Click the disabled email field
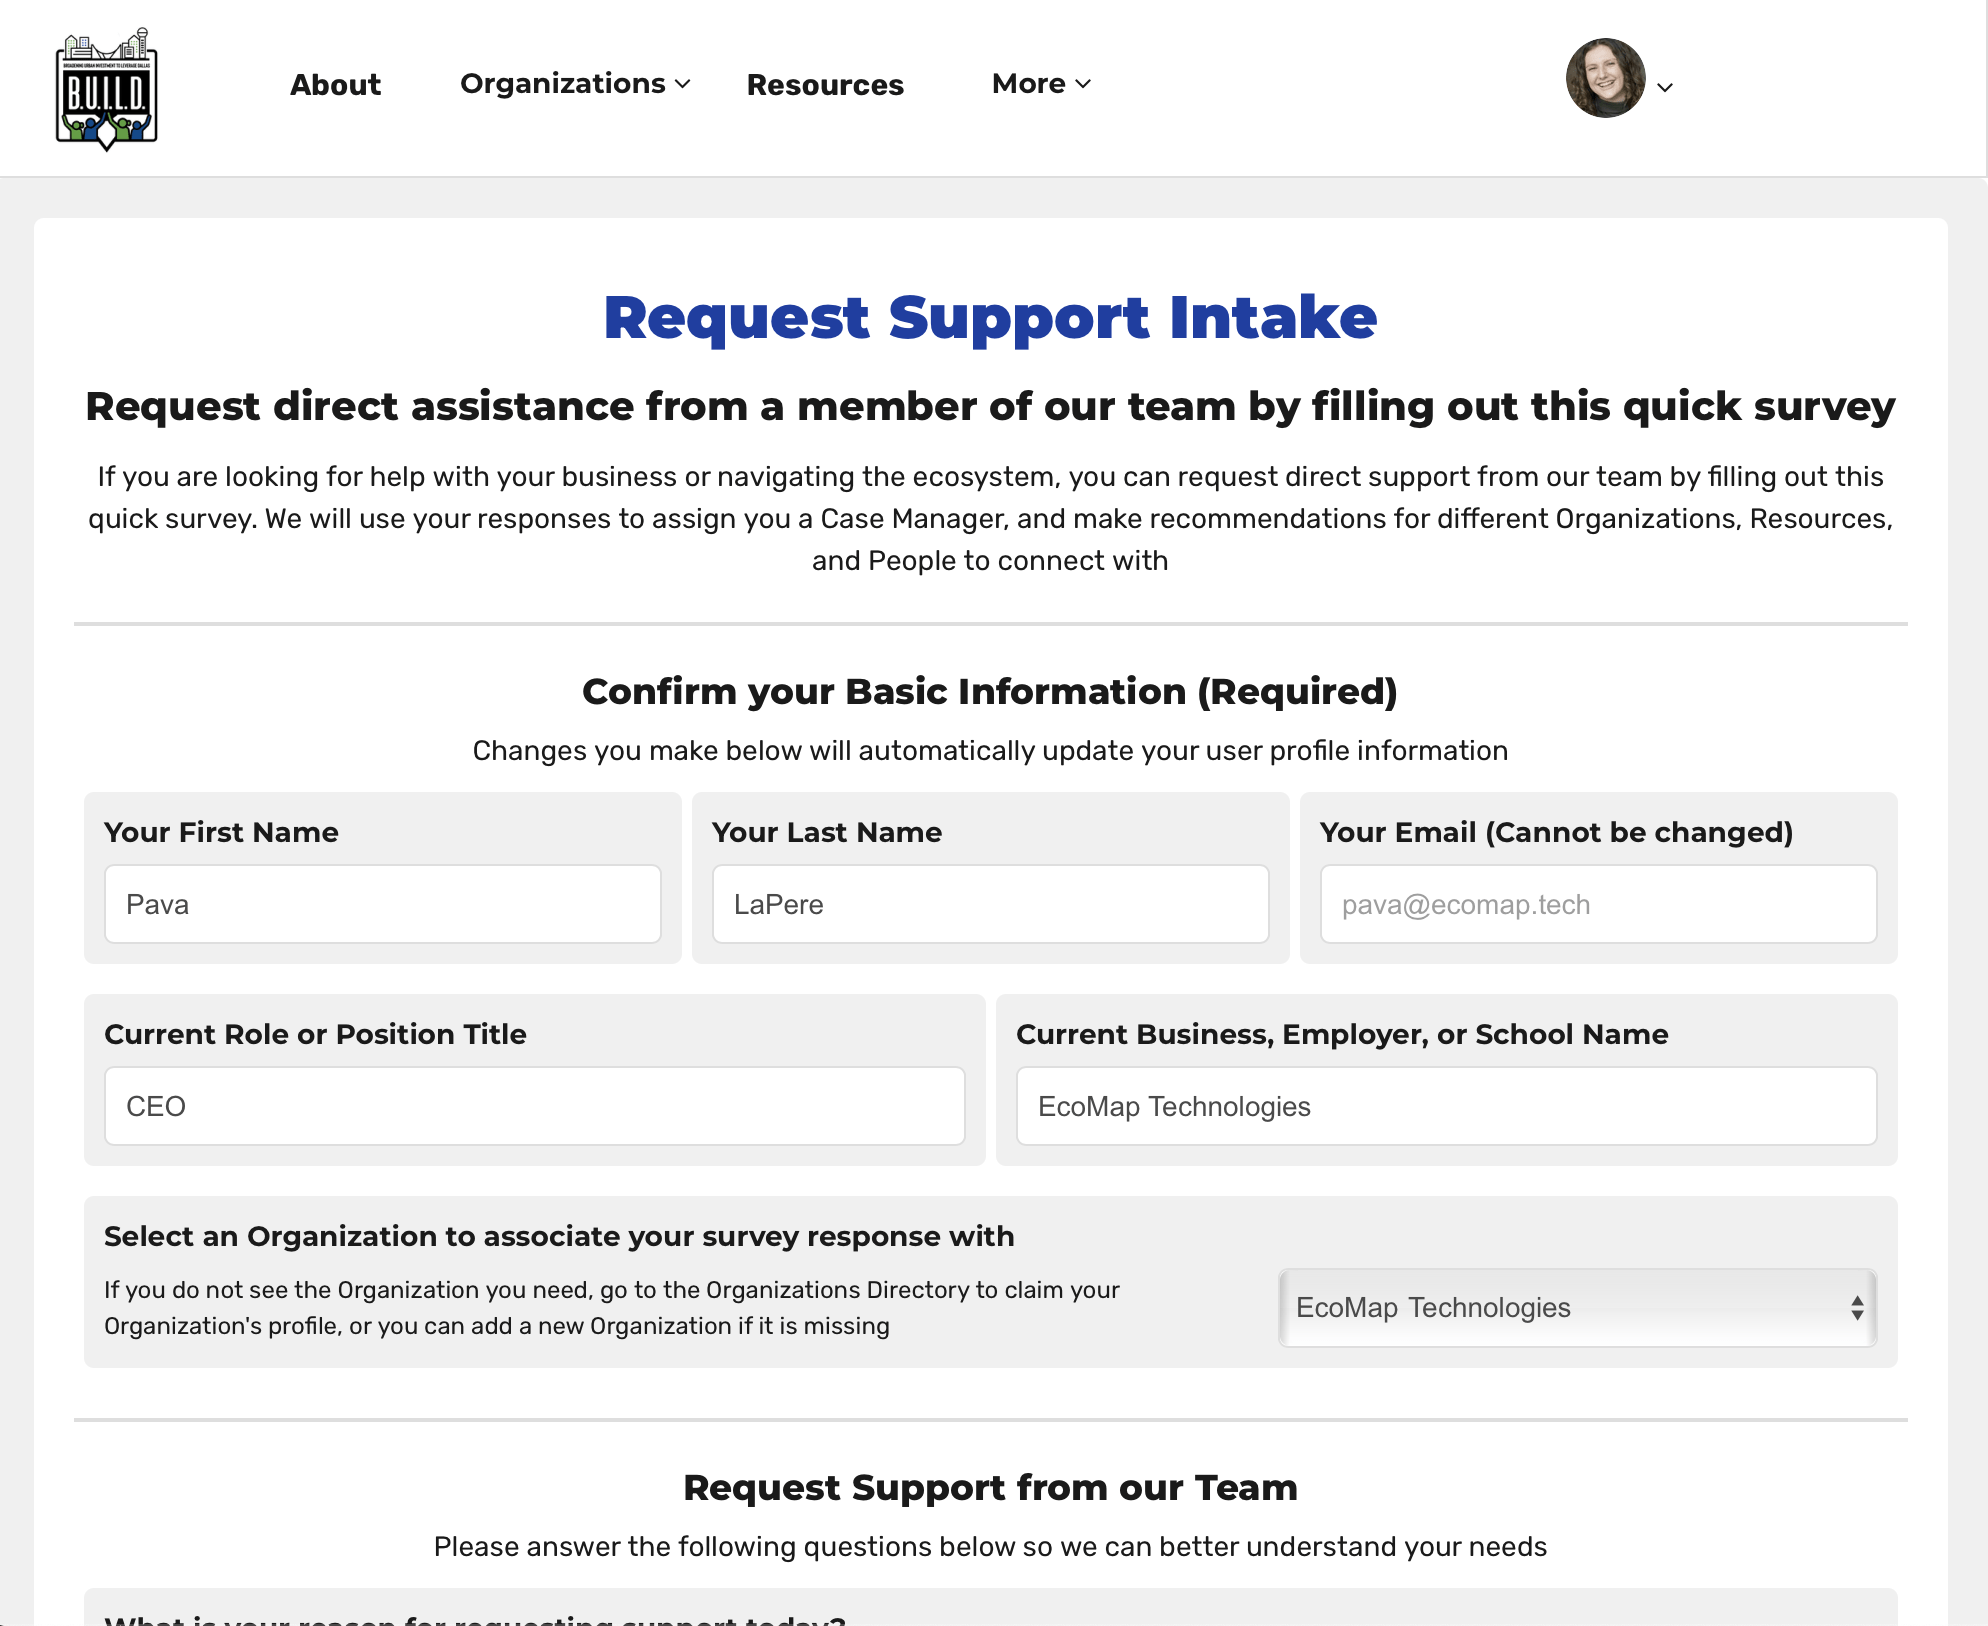The width and height of the screenshot is (1988, 1626). coord(1598,904)
